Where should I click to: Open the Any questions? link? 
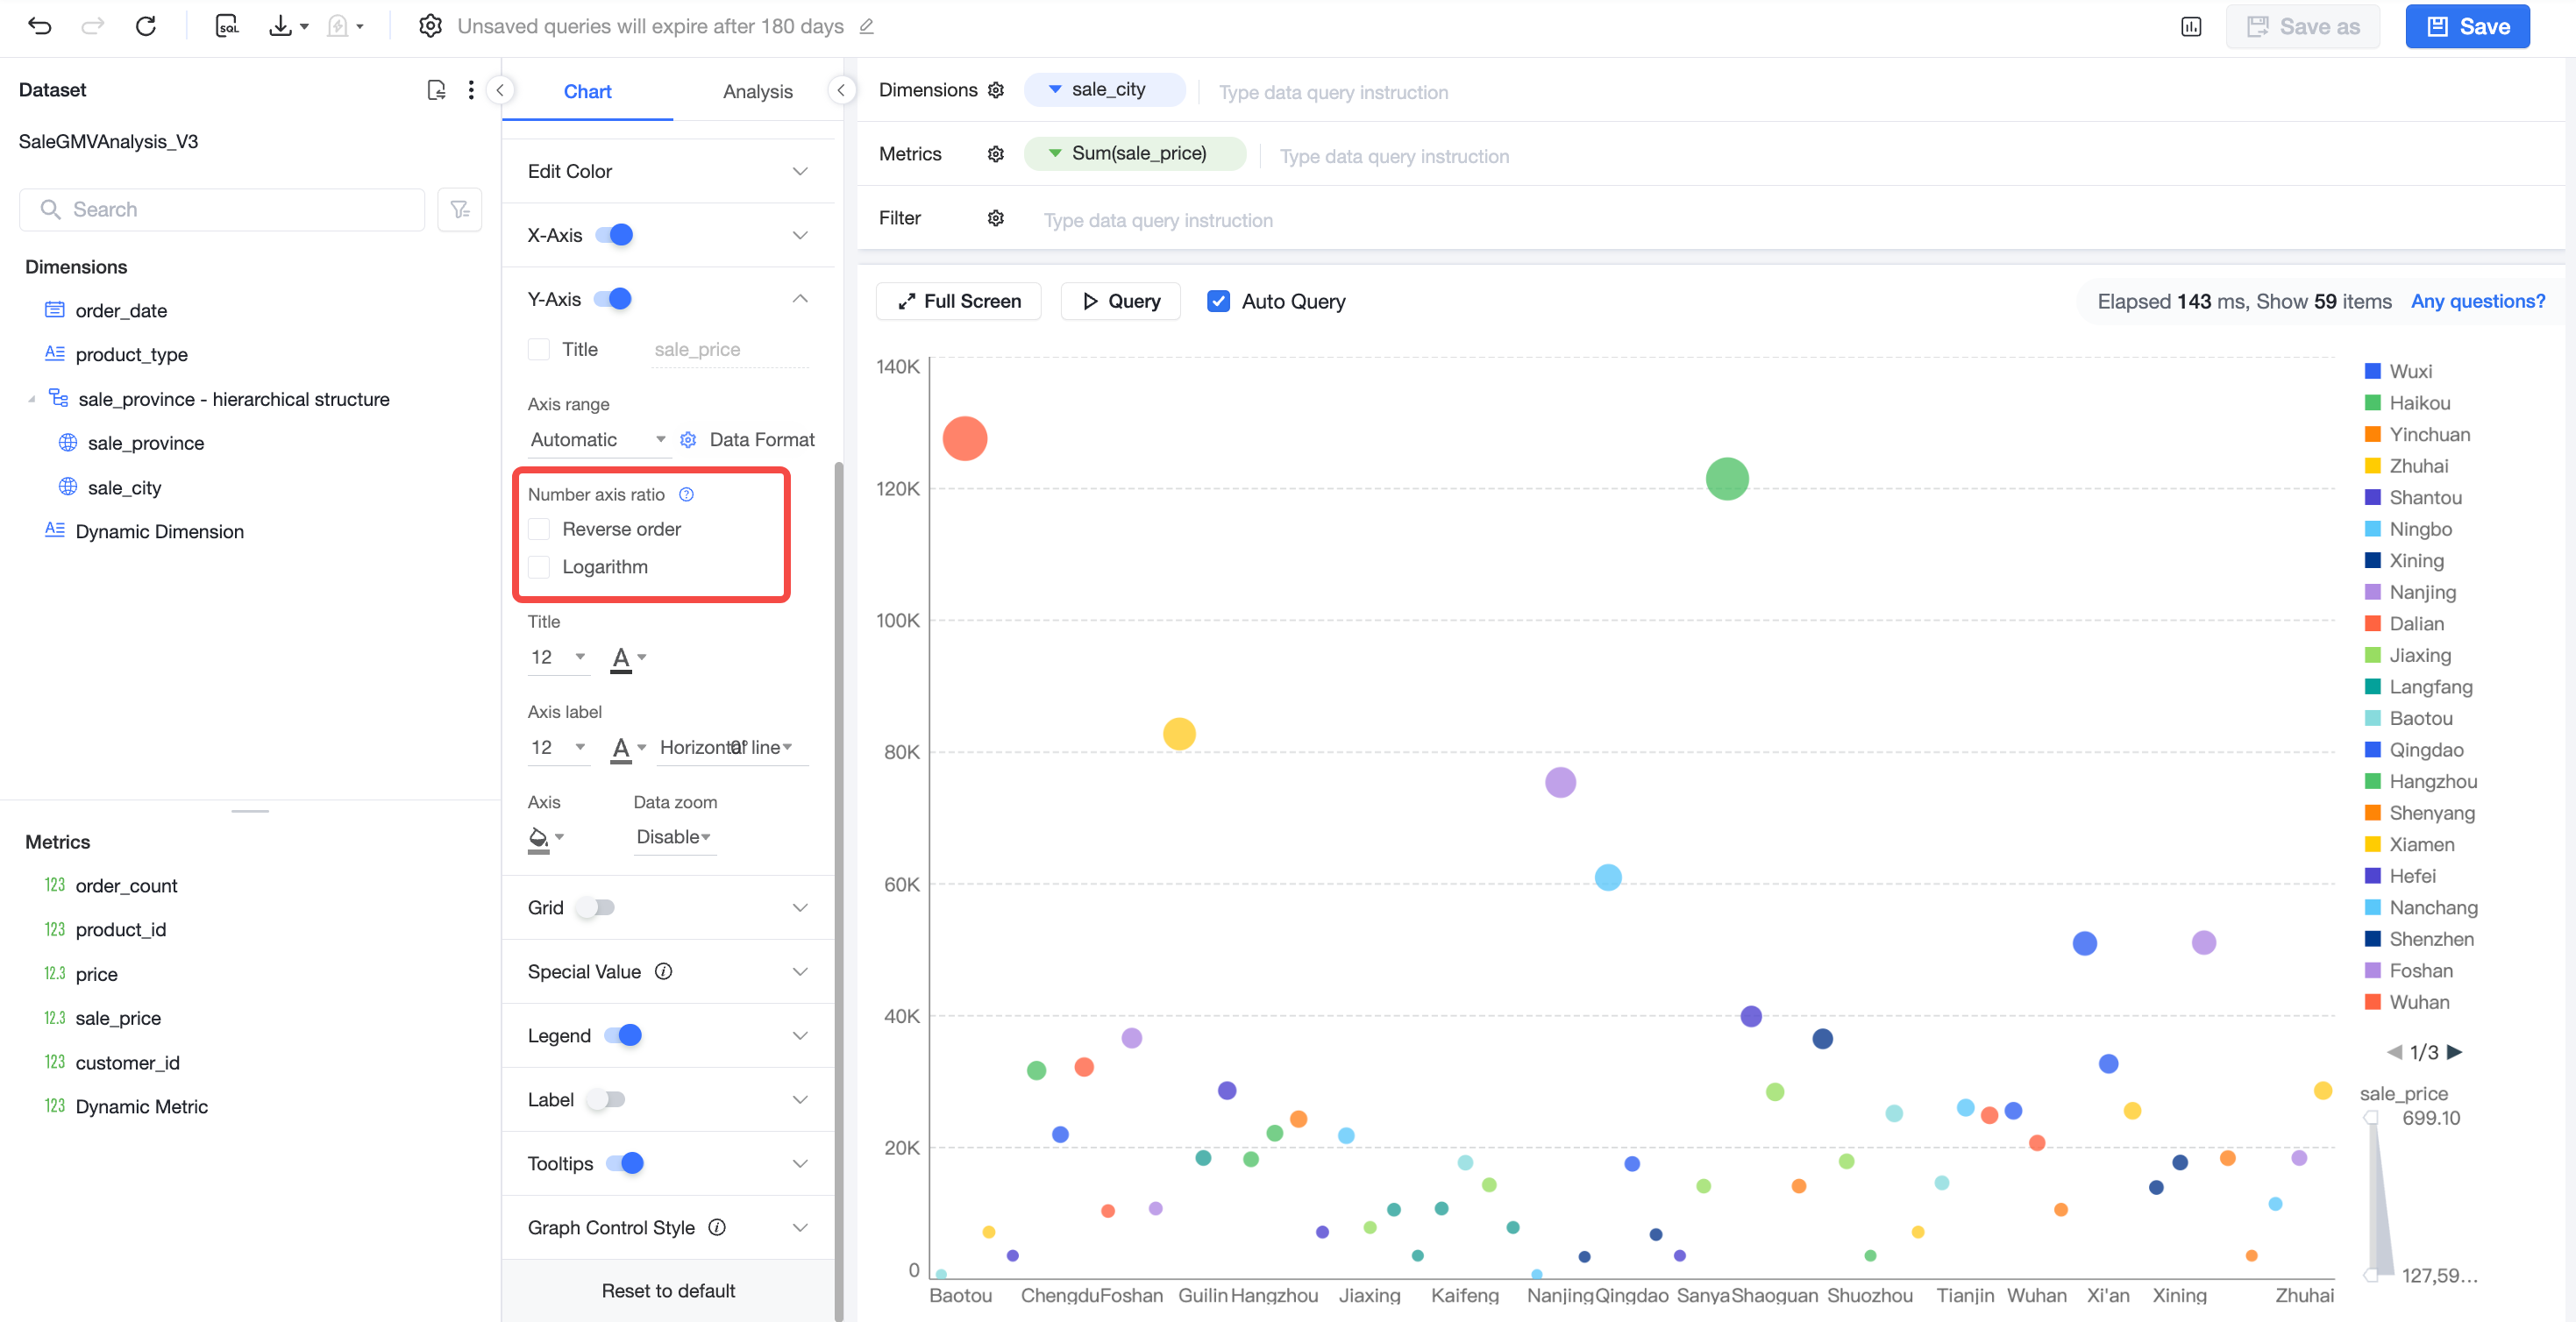click(2478, 302)
